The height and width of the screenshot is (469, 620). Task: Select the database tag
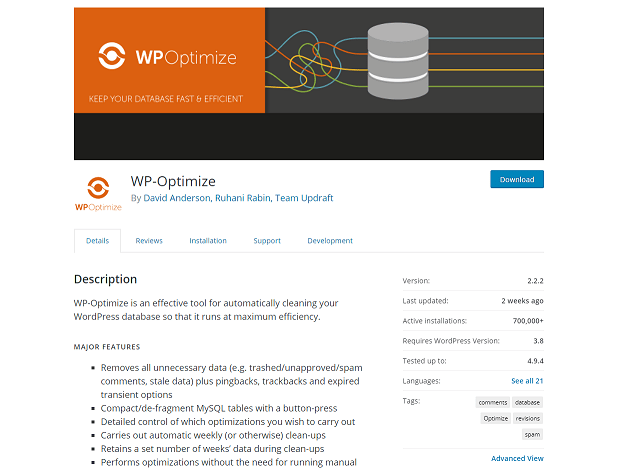(527, 402)
